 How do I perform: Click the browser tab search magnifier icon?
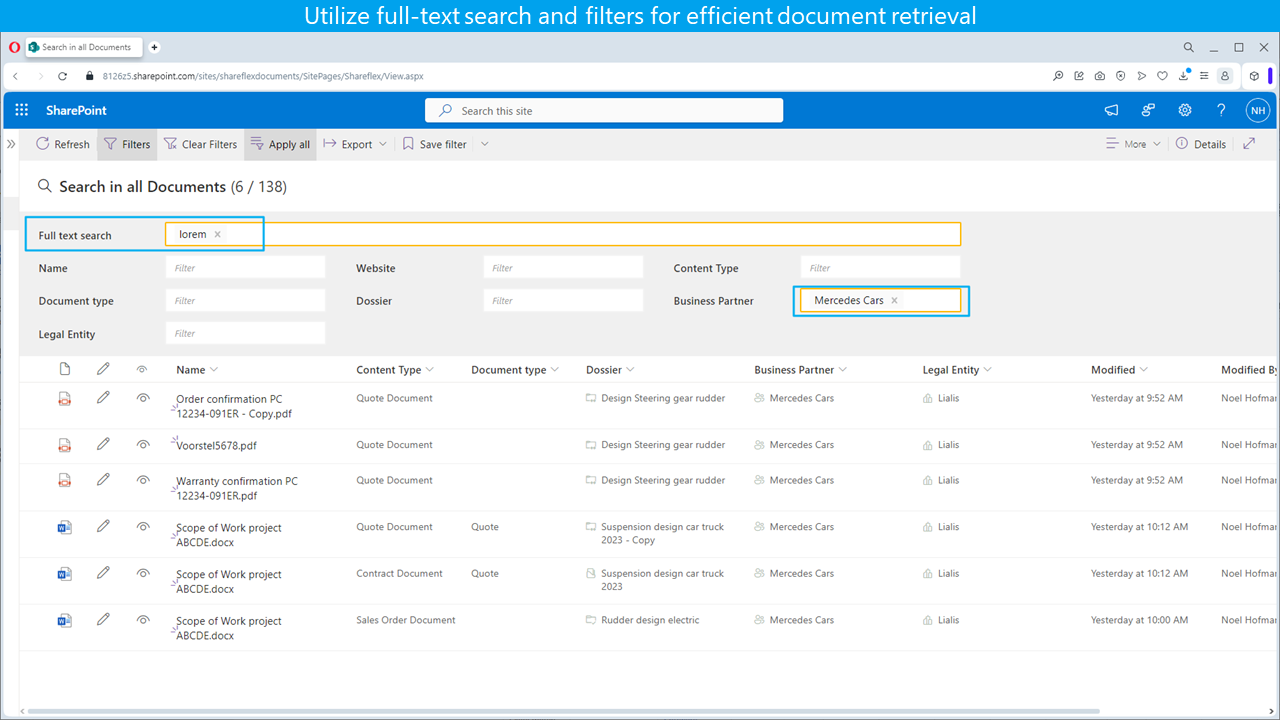coord(1189,47)
